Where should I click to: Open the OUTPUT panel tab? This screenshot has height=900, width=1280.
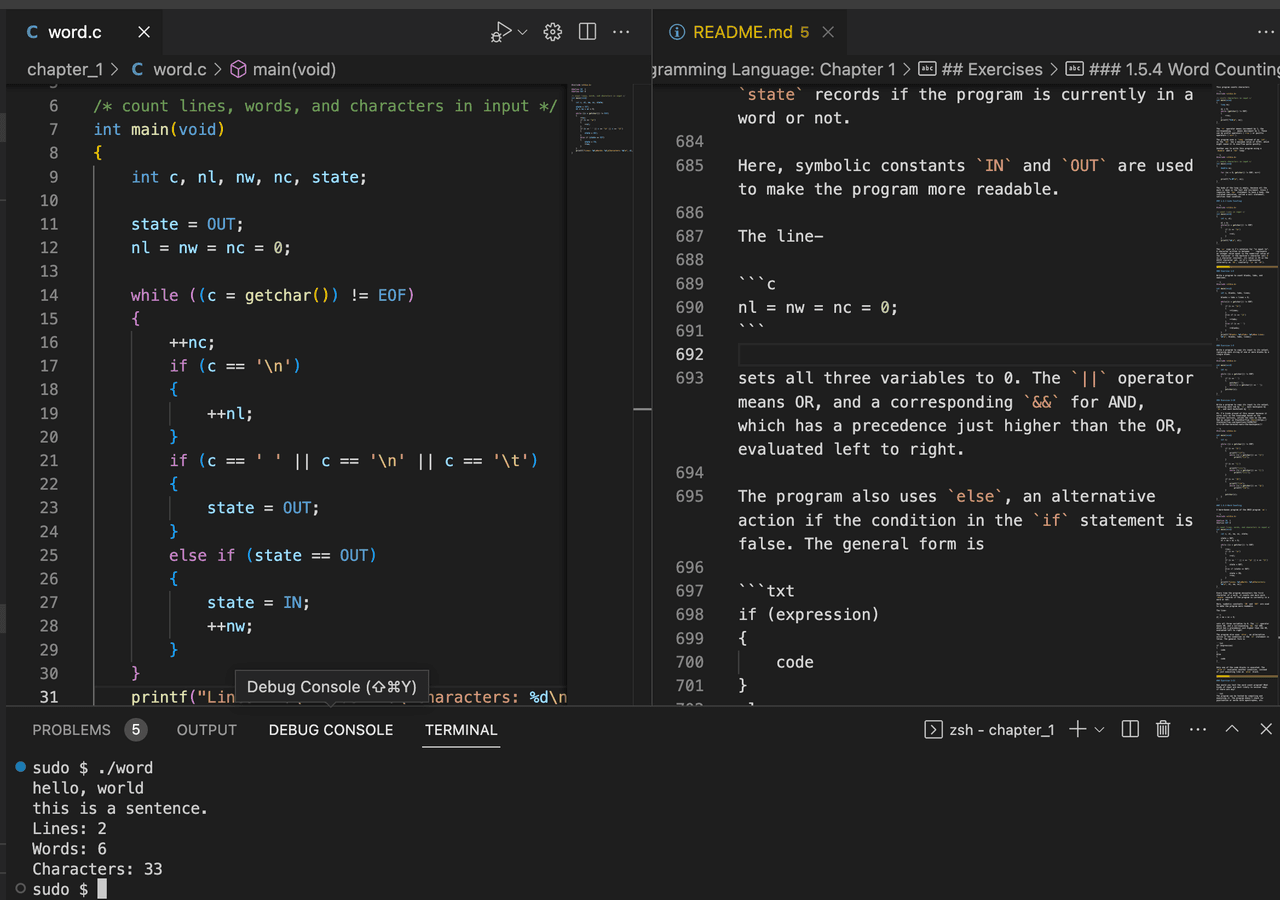(207, 730)
